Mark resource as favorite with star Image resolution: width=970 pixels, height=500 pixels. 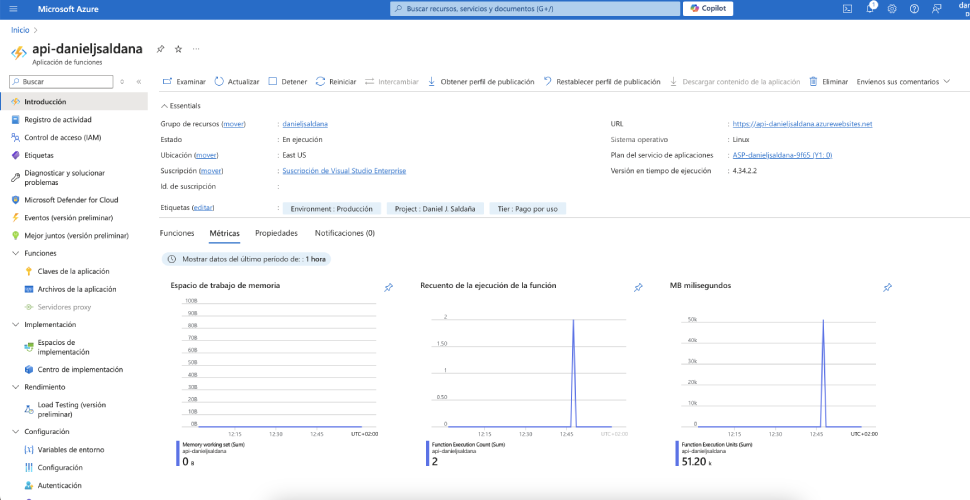(x=178, y=48)
